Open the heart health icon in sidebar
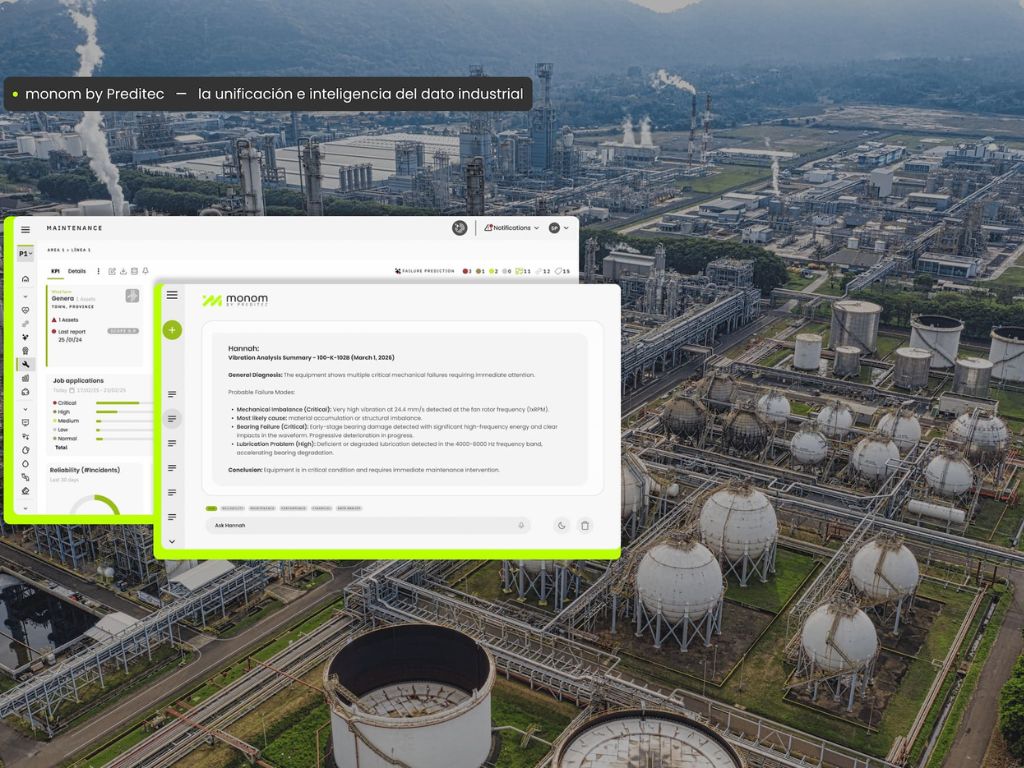Viewport: 1024px width, 768px height. (25, 310)
